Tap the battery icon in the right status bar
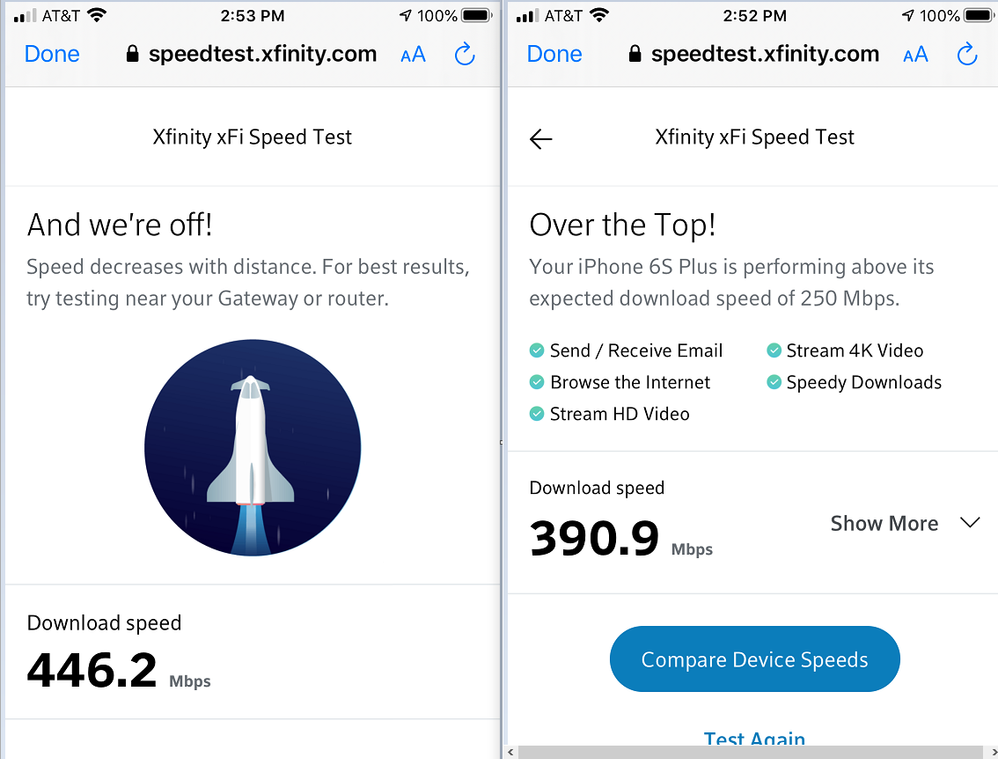This screenshot has width=998, height=759. tap(978, 15)
